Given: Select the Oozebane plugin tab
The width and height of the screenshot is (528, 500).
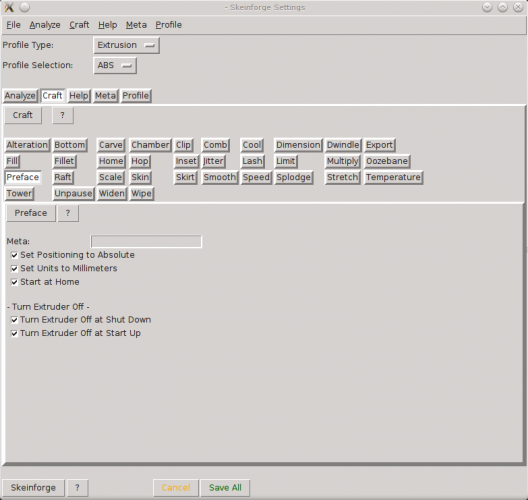Looking at the screenshot, I should [x=387, y=161].
